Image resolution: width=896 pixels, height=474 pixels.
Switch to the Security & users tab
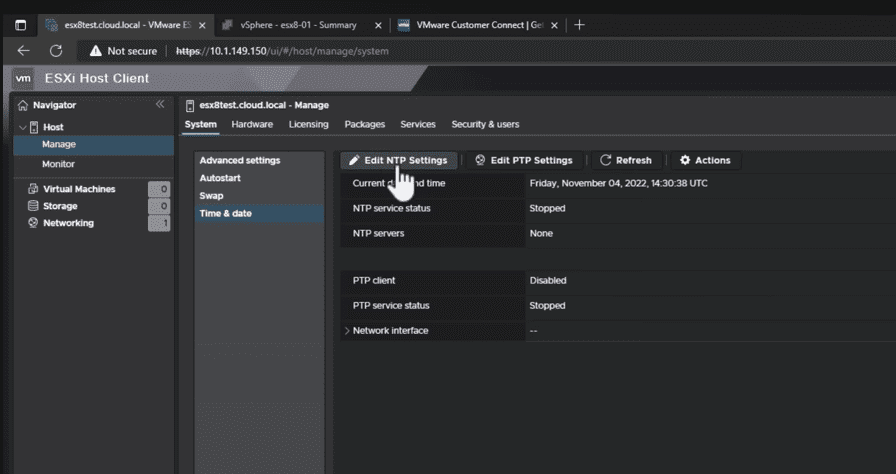(x=485, y=124)
